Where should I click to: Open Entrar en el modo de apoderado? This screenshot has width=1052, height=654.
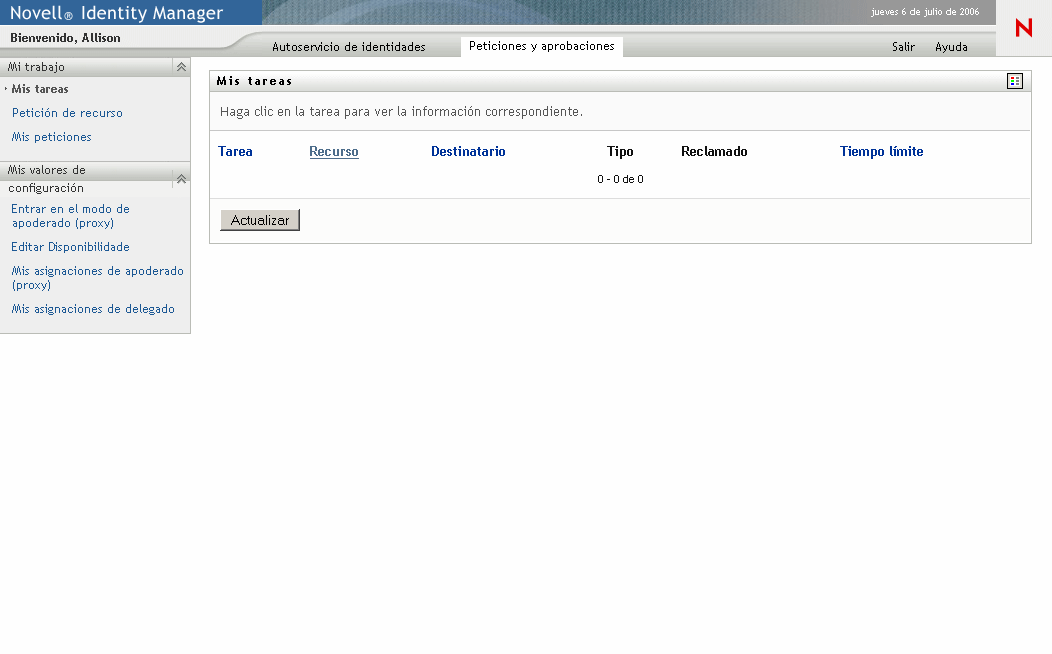(x=70, y=216)
